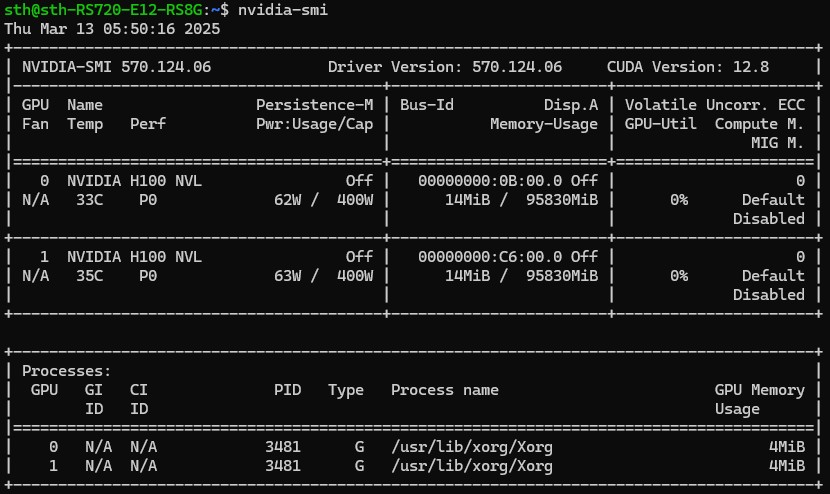Click the 63W power usage value
This screenshot has height=494, width=830.
click(287, 276)
